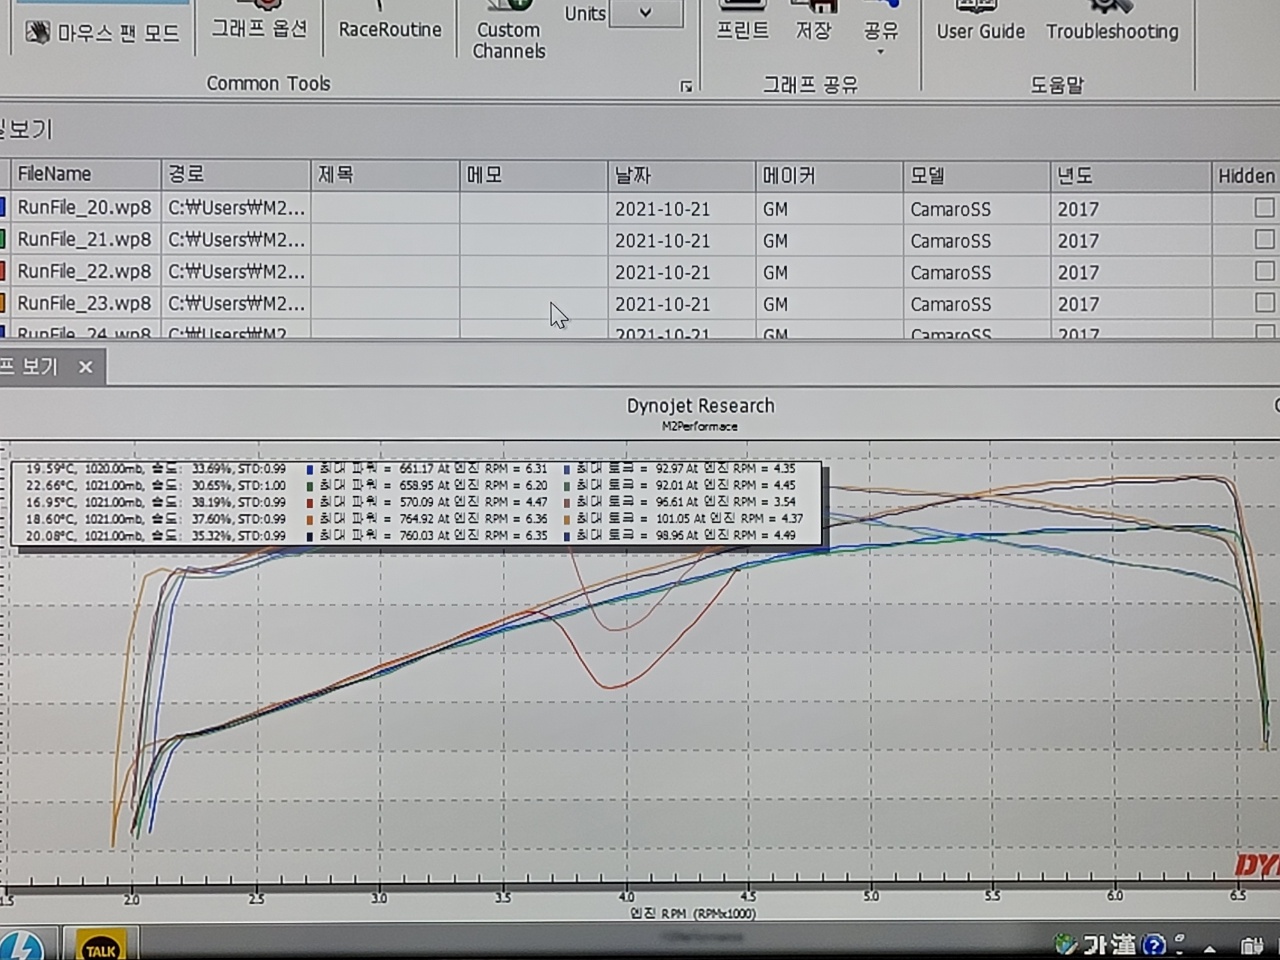This screenshot has height=960, width=1280.
Task: Click 2017 year cell in RunFile_20.wp8 row
Action: coord(1130,209)
